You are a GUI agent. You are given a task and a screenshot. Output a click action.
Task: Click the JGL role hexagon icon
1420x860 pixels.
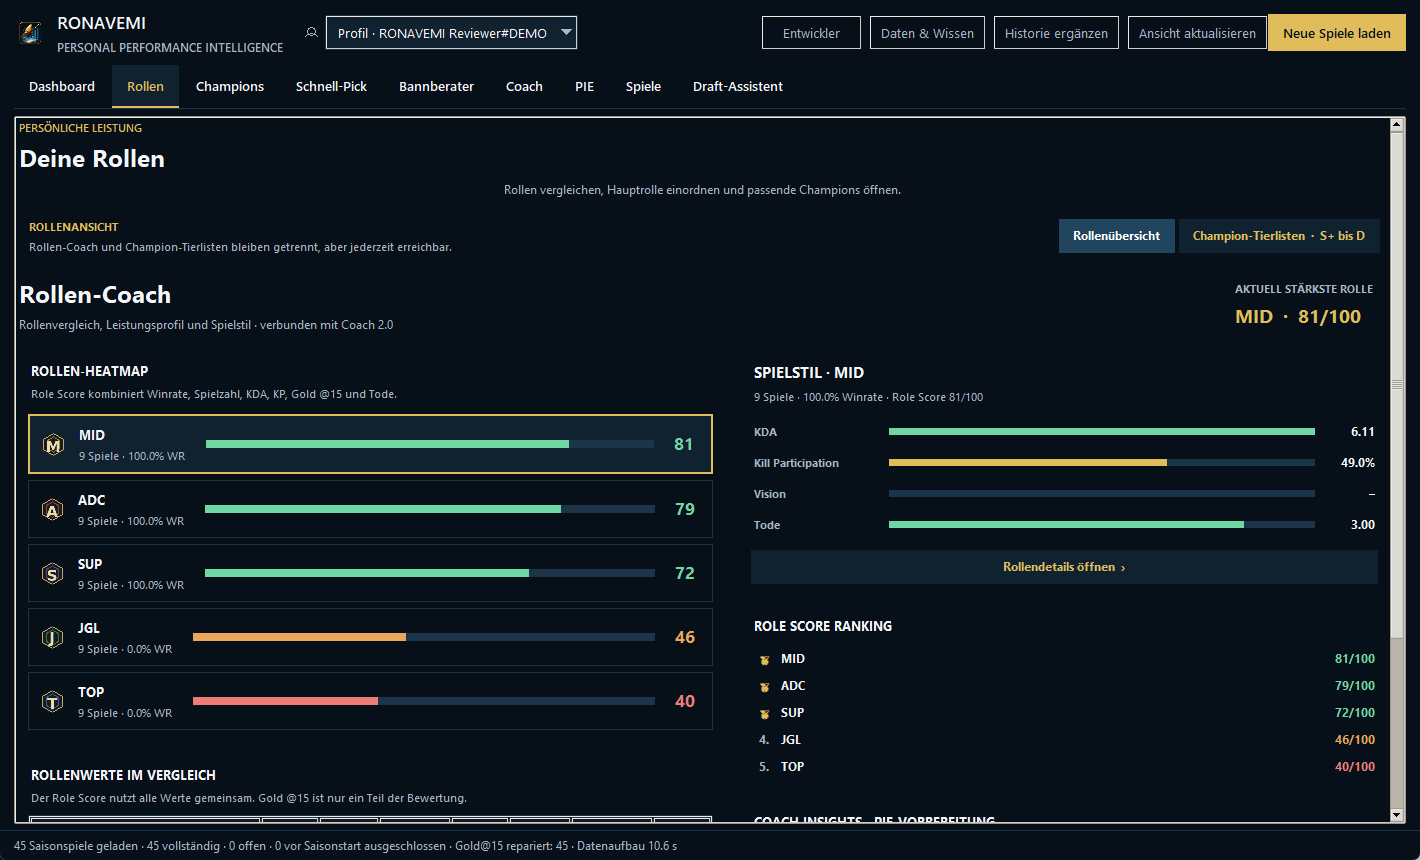click(52, 638)
